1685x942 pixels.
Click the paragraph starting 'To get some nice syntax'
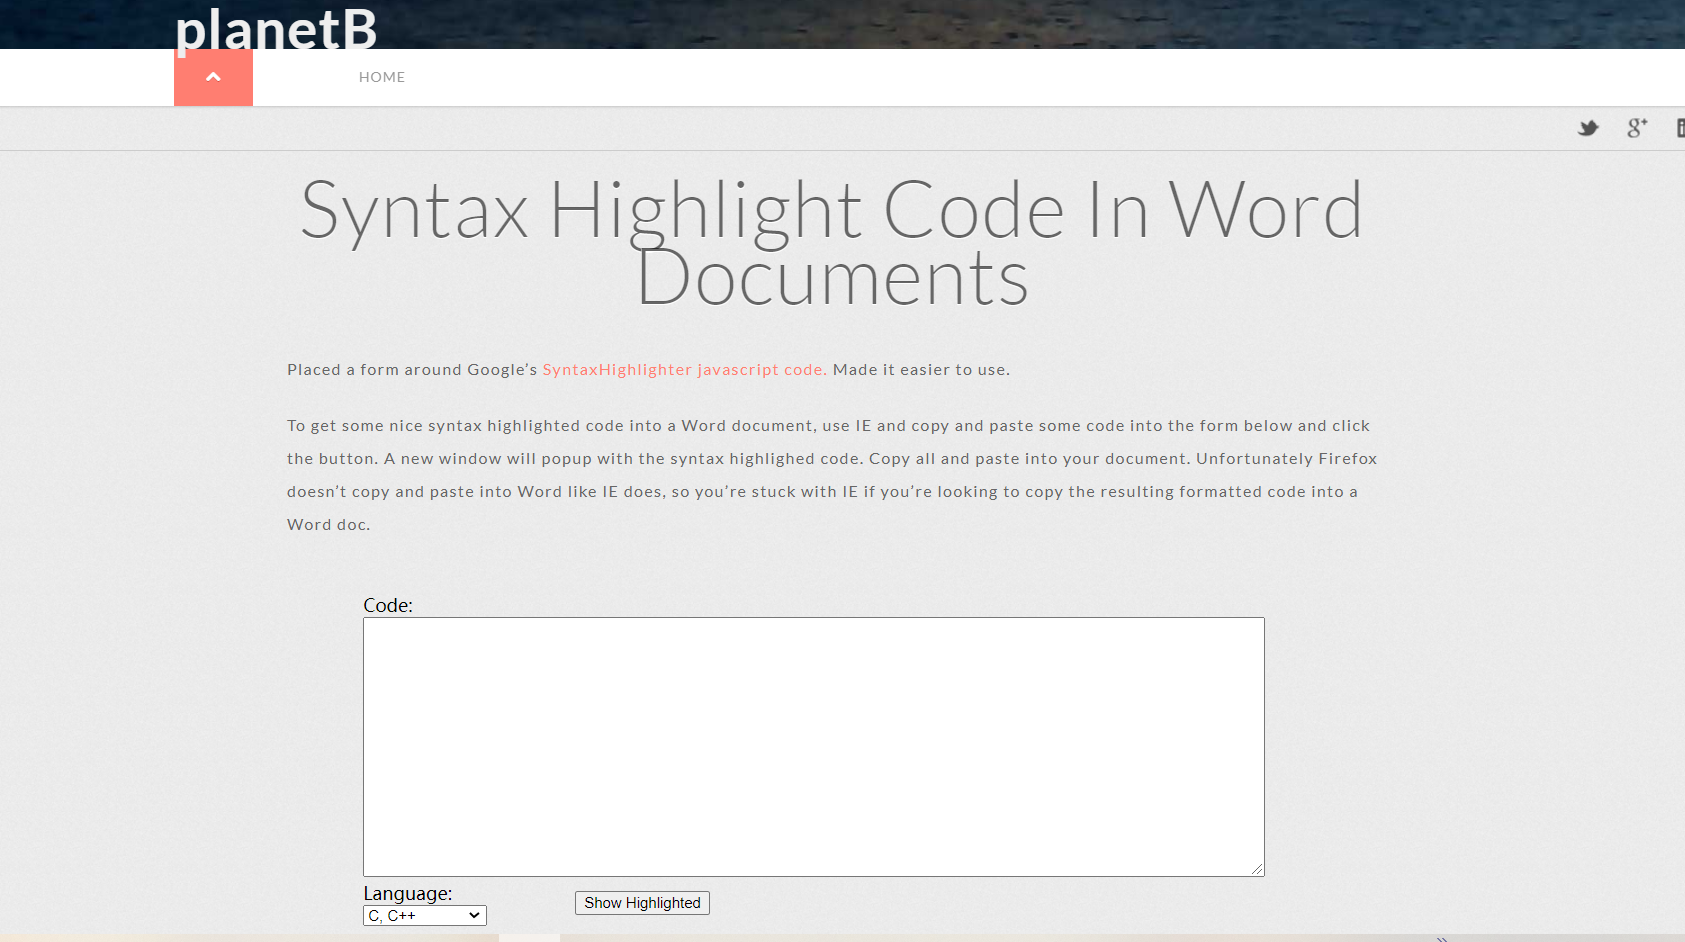(x=832, y=475)
